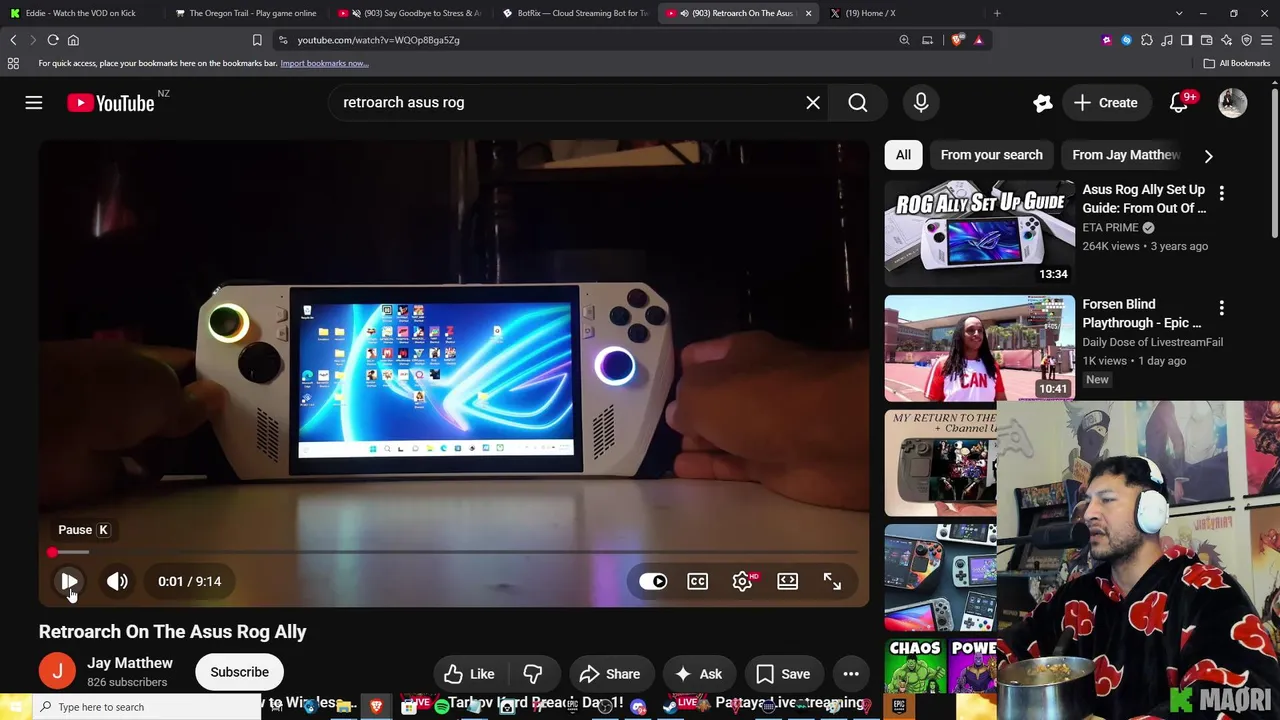The height and width of the screenshot is (720, 1280).
Task: Go back in browser history
Action: pos(13,40)
